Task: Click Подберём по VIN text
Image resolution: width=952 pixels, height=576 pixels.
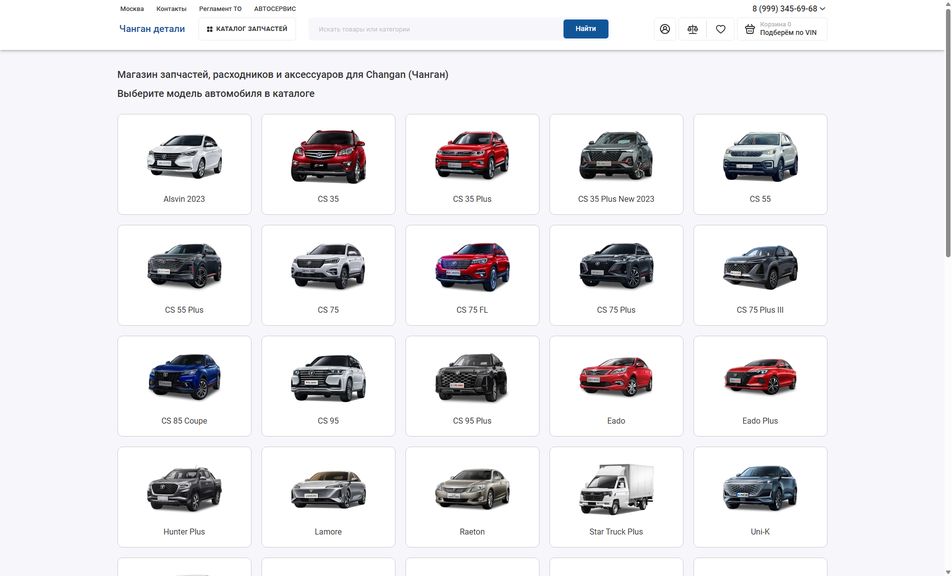Action: pyautogui.click(x=788, y=33)
